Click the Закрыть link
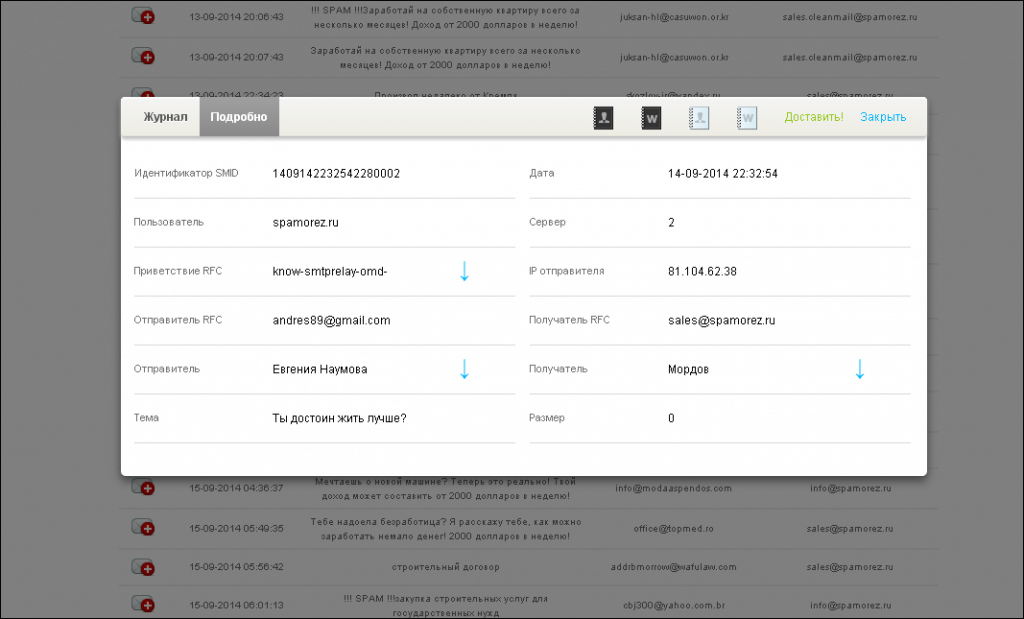Viewport: 1024px width, 619px height. coord(883,117)
